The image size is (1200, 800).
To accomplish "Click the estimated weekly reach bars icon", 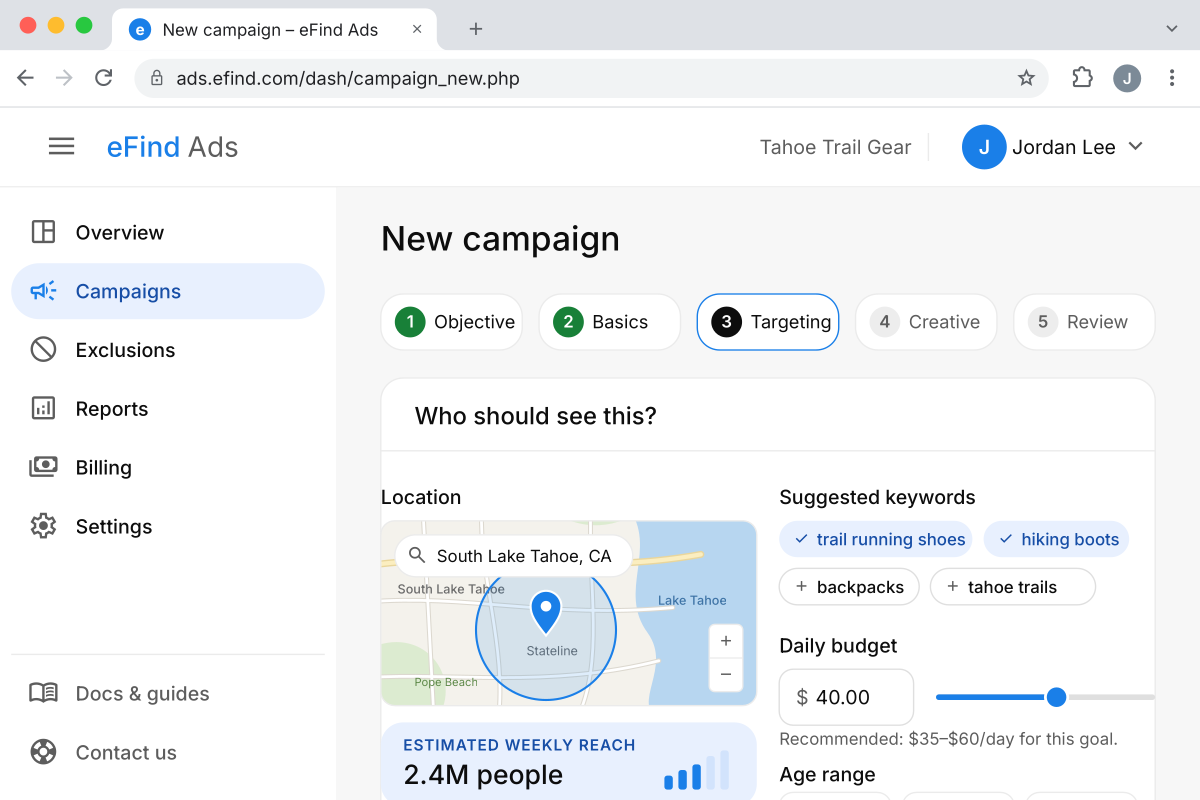I will coord(697,770).
